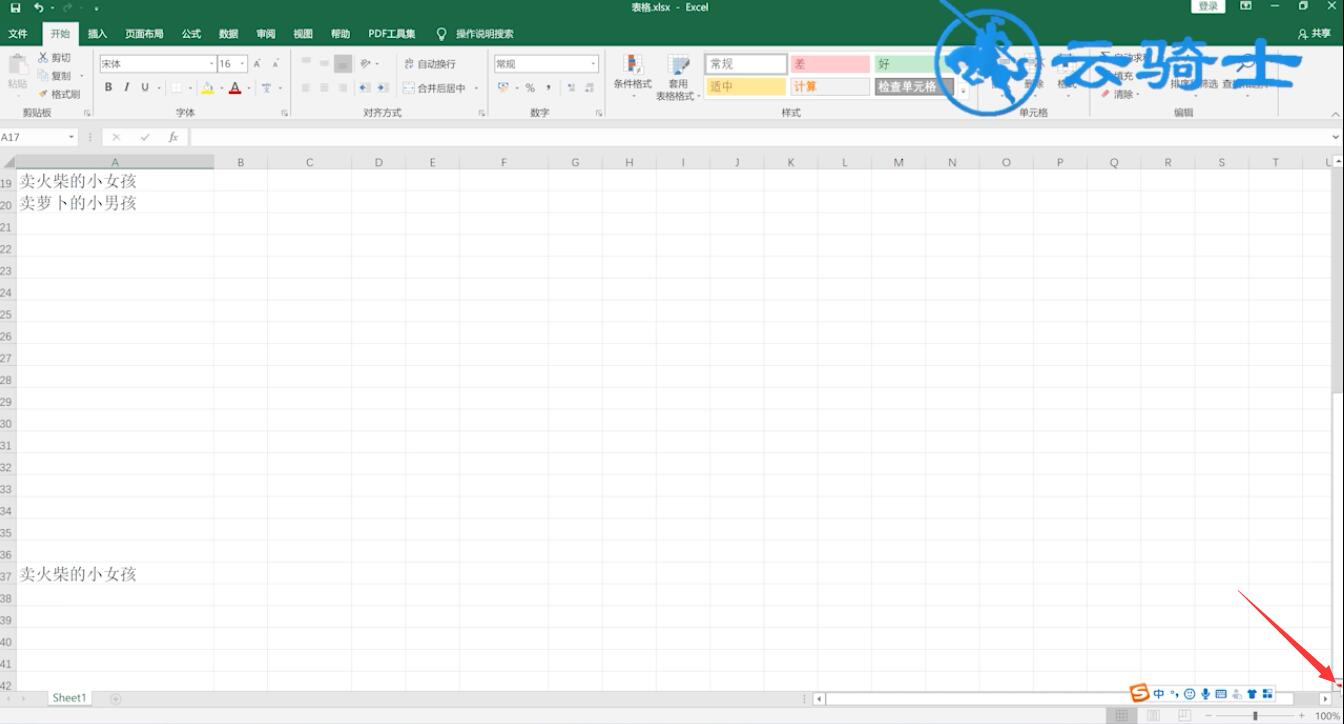This screenshot has width=1344, height=724.
Task: Increase the cell indent
Action: tap(382, 88)
